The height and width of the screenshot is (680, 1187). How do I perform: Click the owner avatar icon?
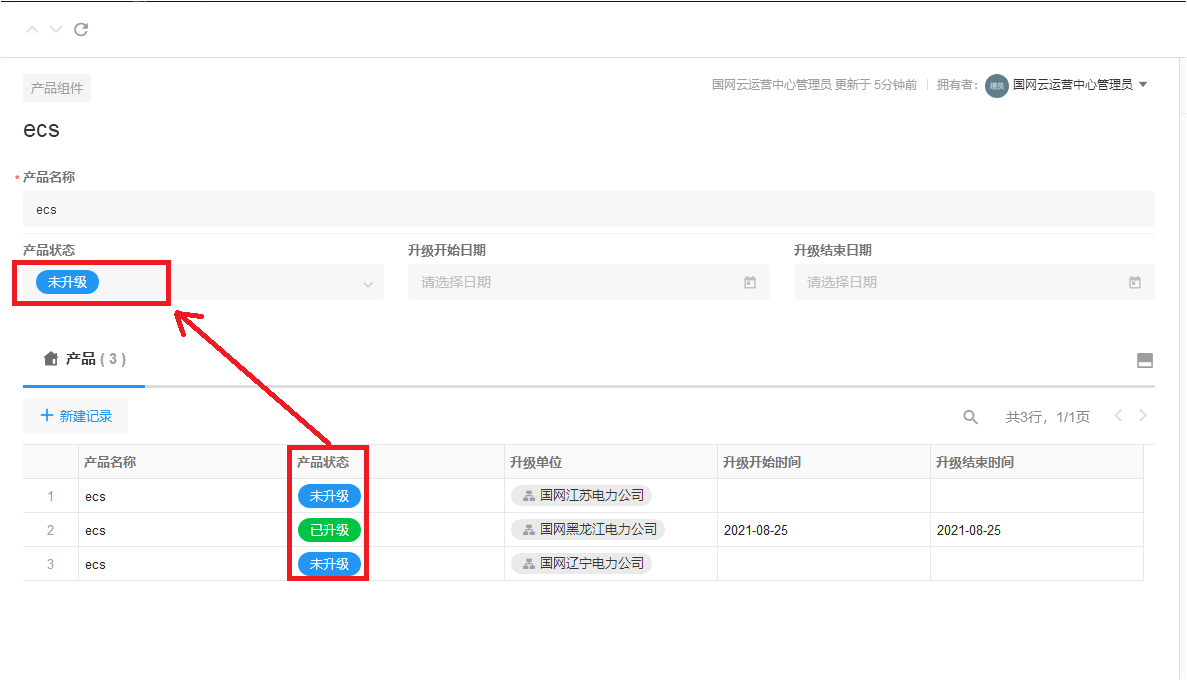996,86
